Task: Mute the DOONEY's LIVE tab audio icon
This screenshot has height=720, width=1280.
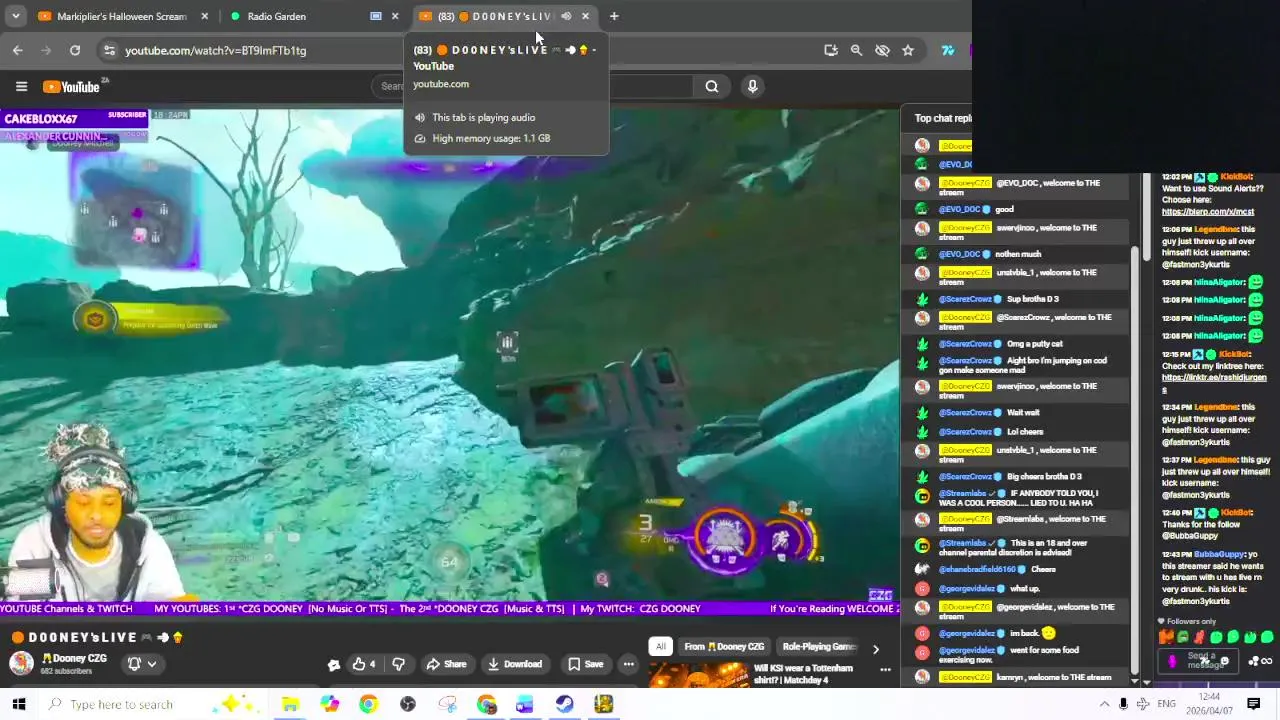Action: (x=566, y=16)
